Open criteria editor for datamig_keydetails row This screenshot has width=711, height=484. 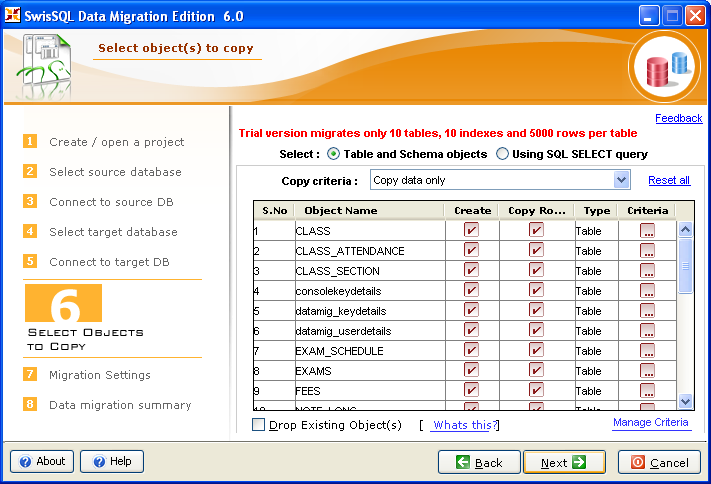[x=647, y=310]
